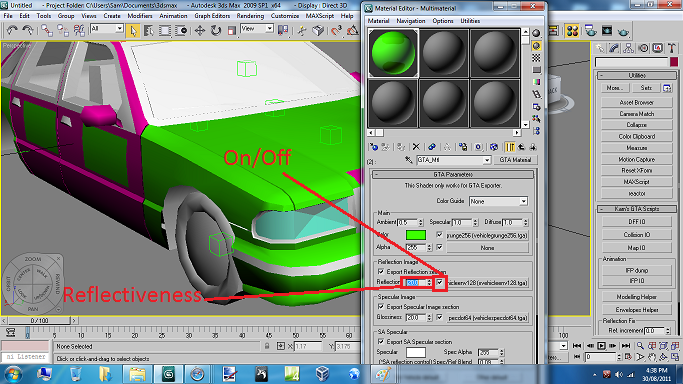This screenshot has height=384, width=683.
Task: Open the GTA_Mtl material name dropdown
Action: point(454,160)
